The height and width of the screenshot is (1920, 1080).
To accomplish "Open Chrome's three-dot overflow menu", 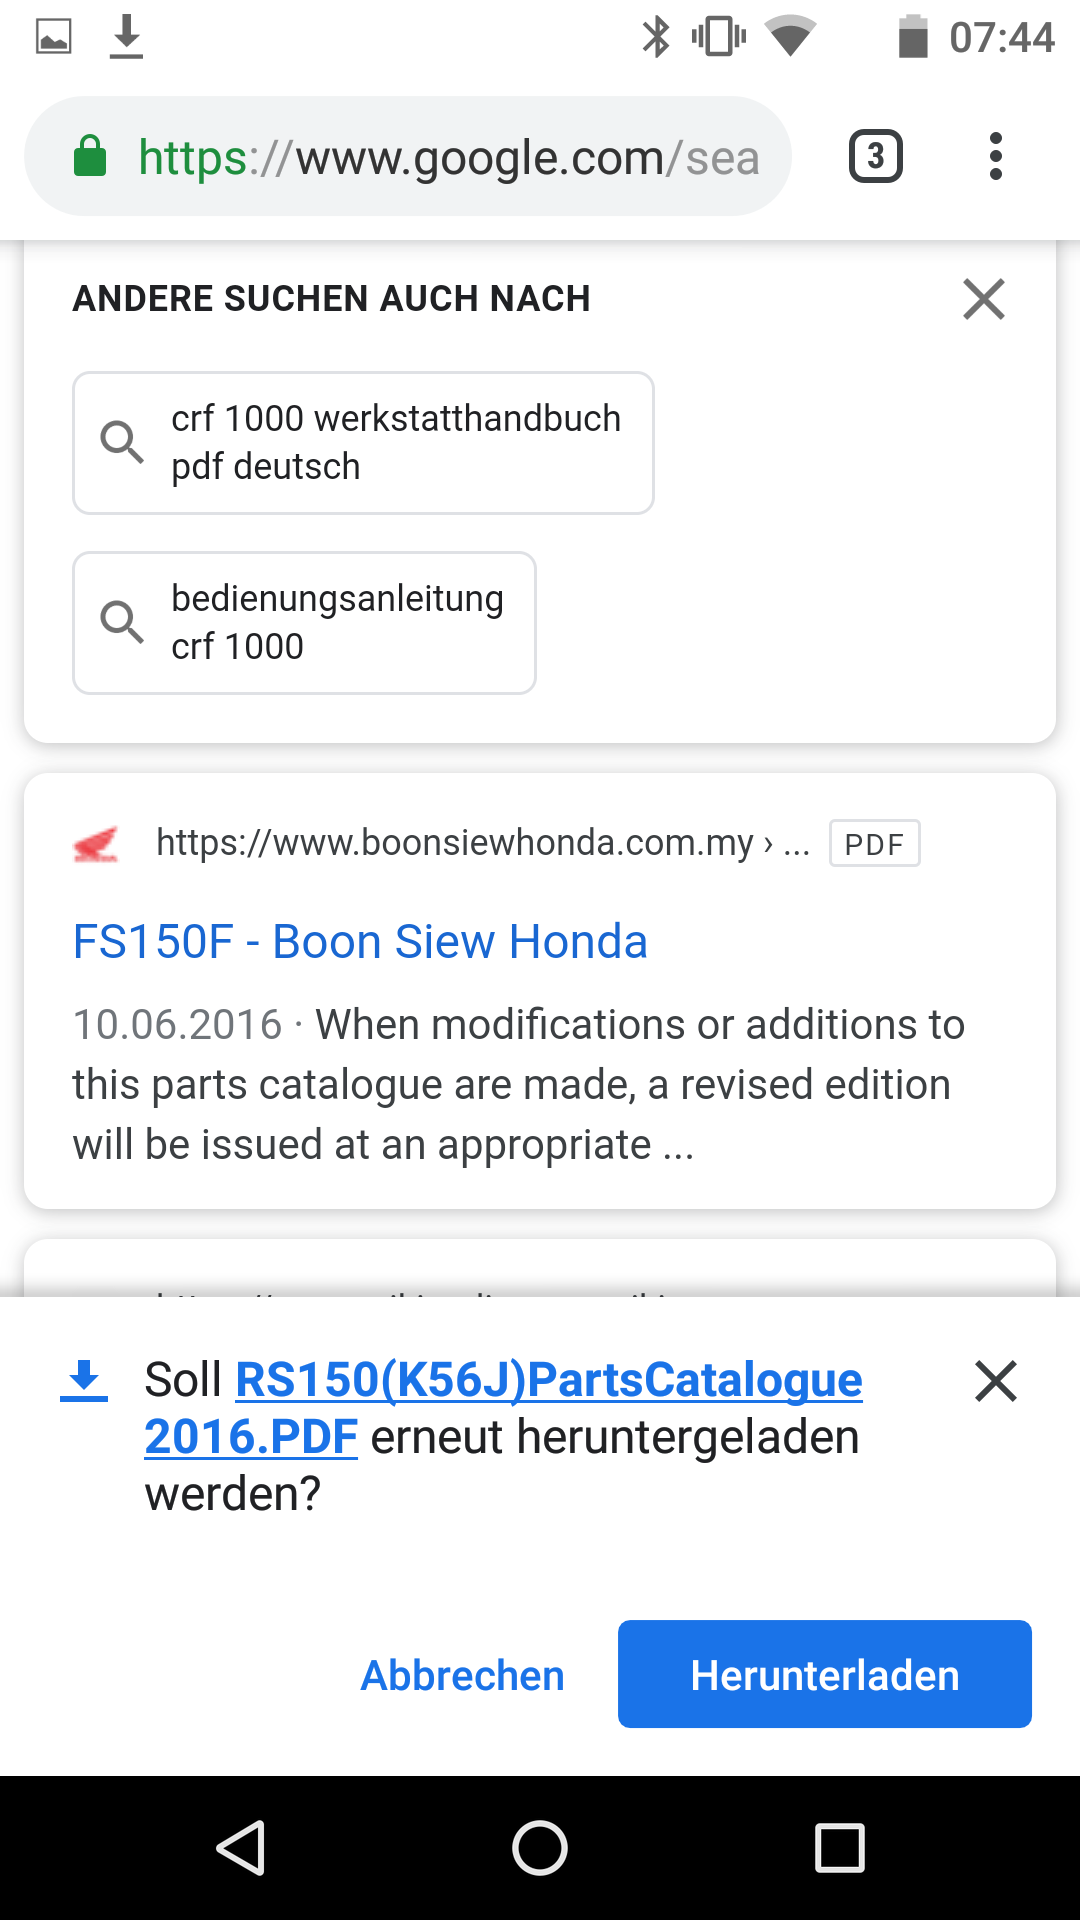I will pyautogui.click(x=995, y=157).
